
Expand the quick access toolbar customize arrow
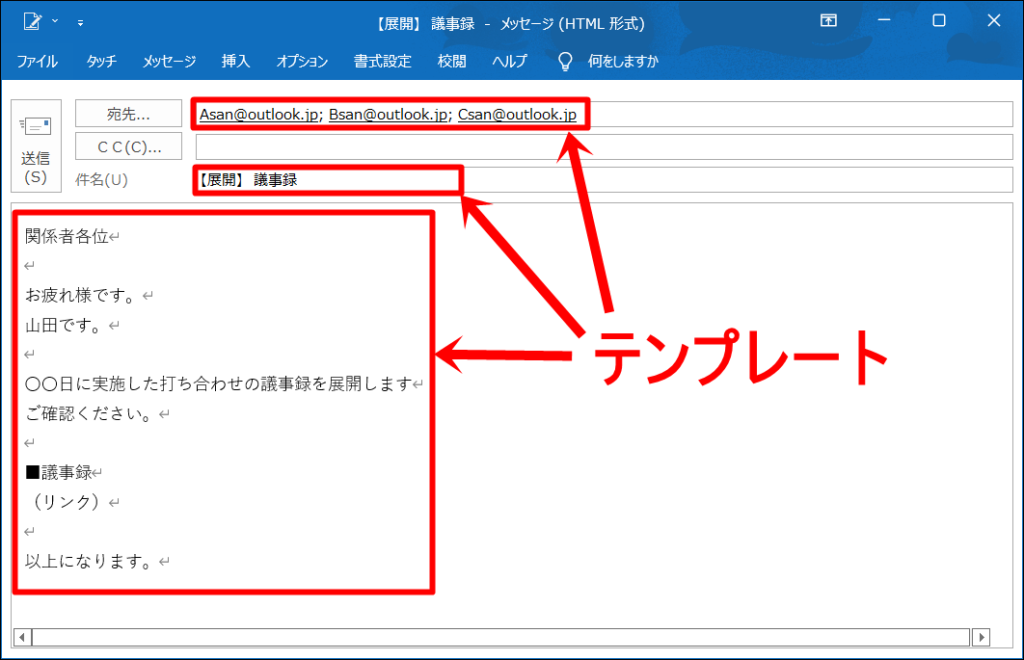click(x=80, y=22)
